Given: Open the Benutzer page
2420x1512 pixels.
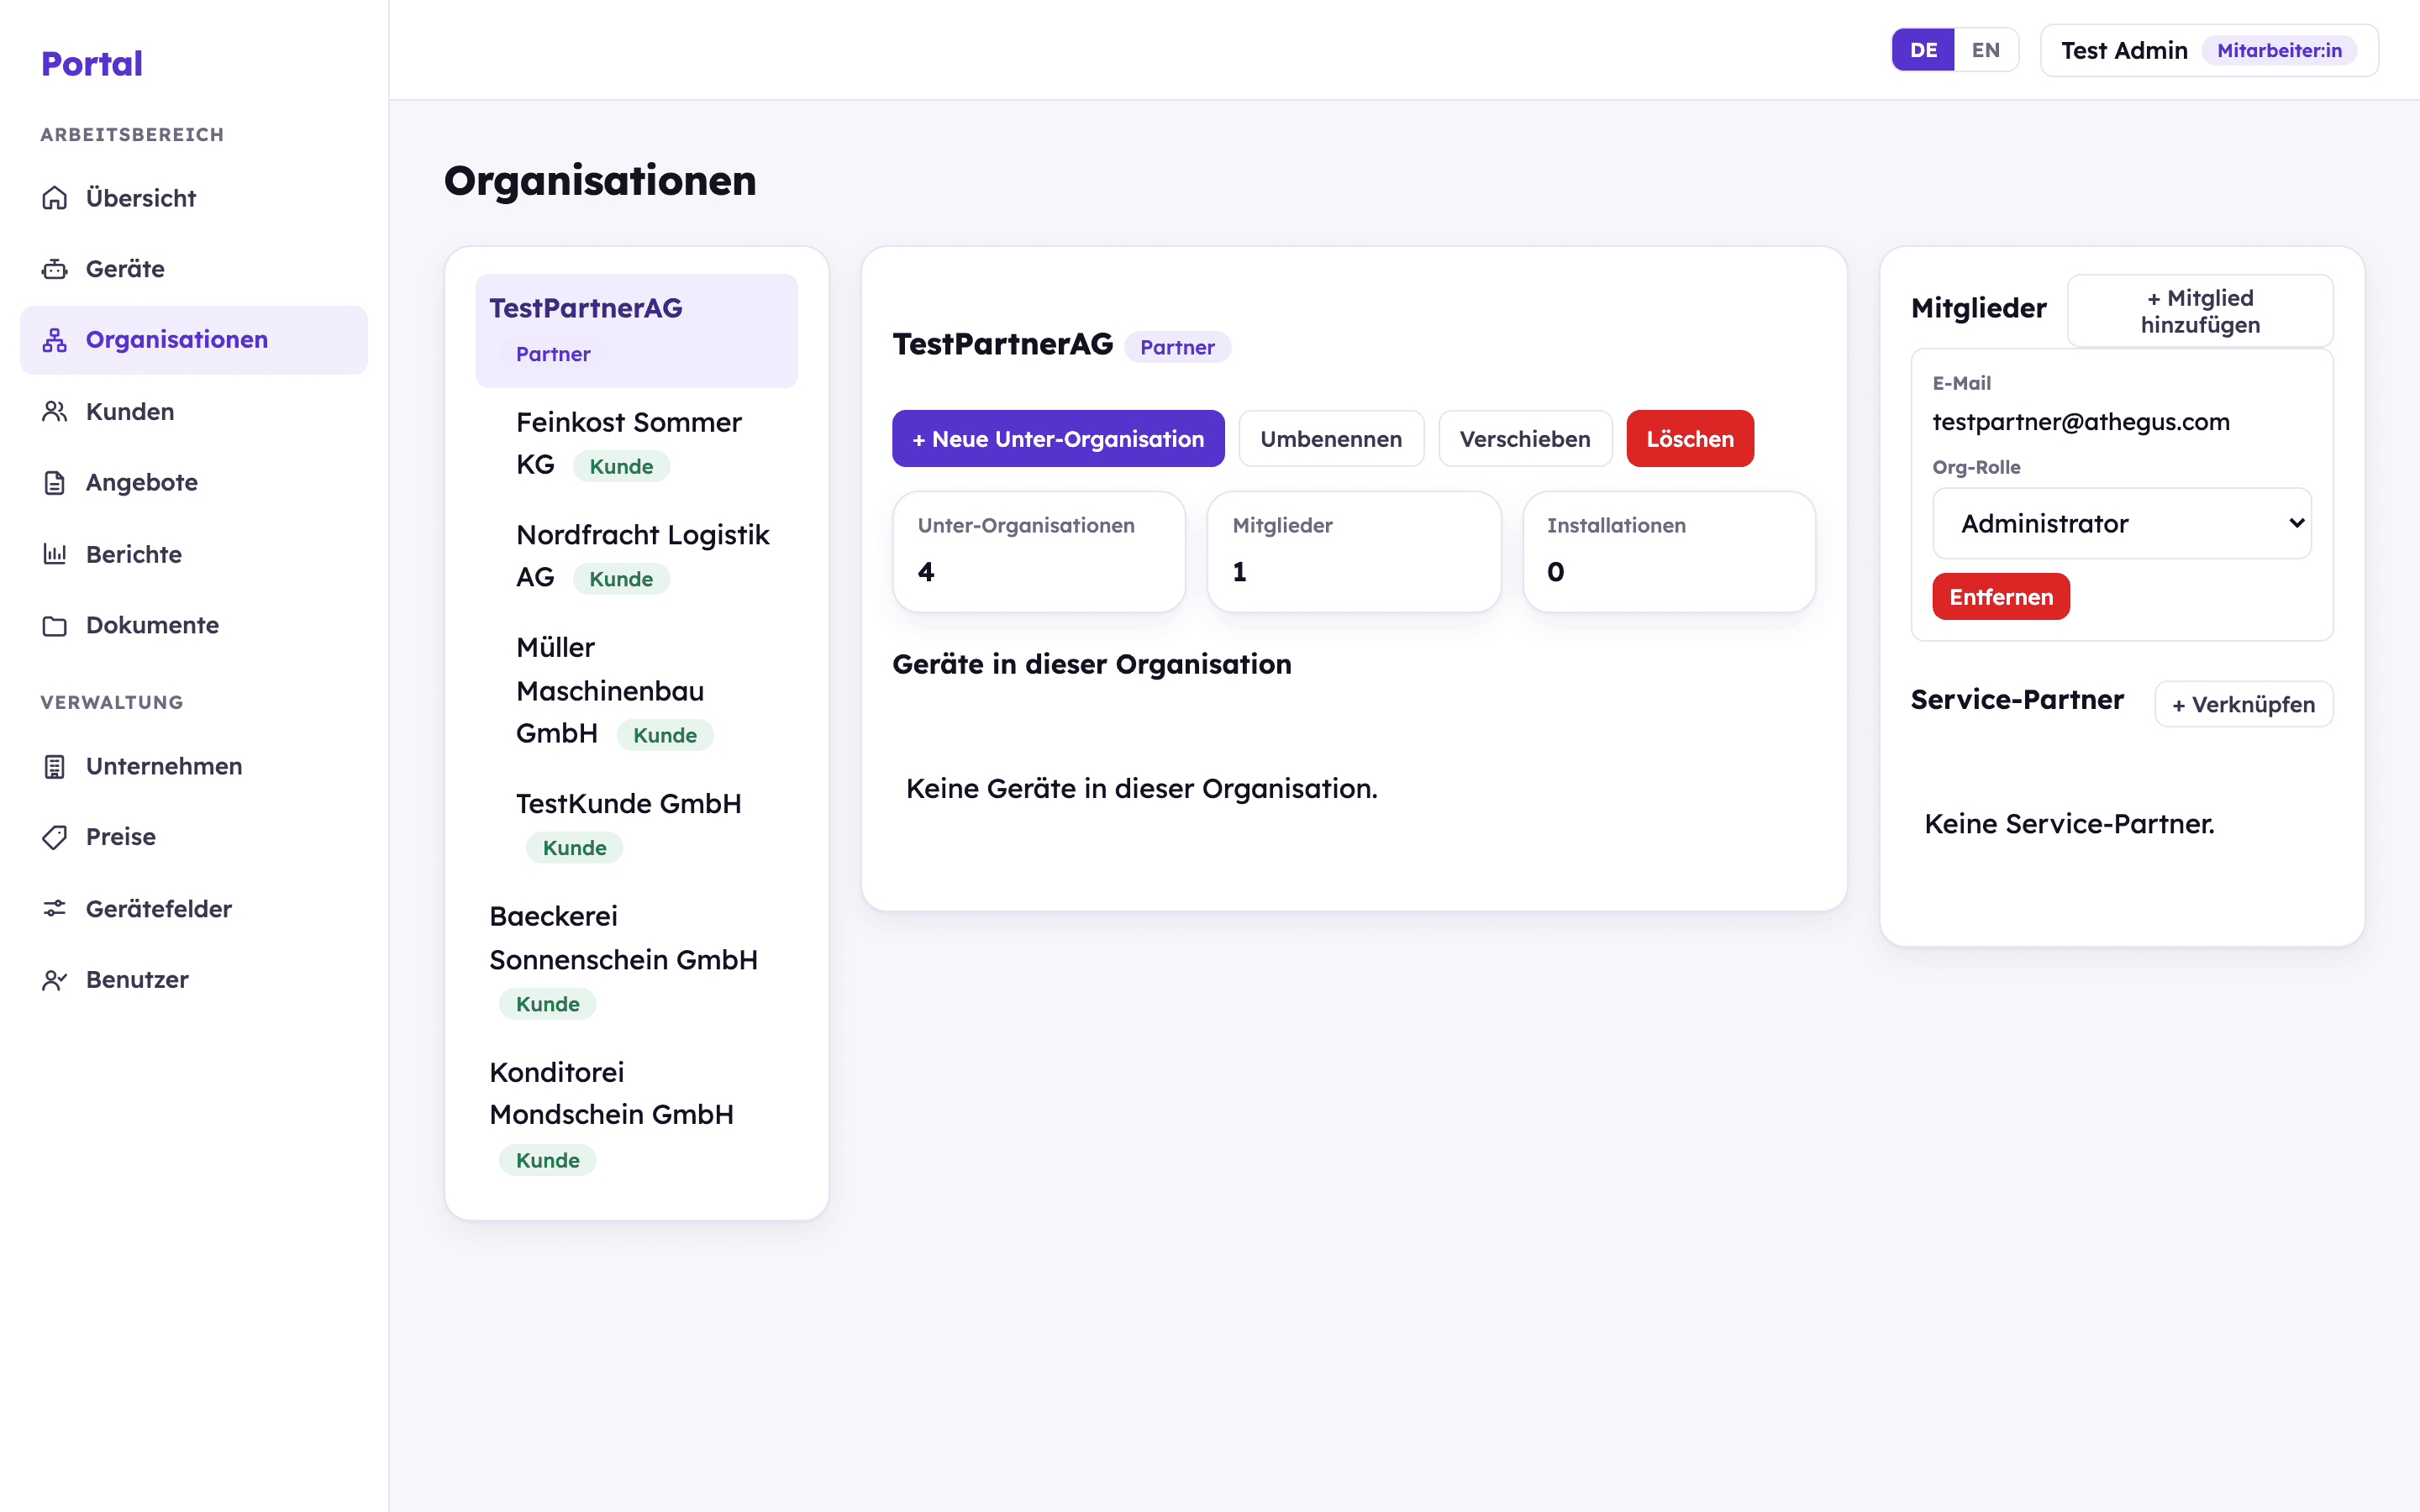Looking at the screenshot, I should tap(194, 980).
